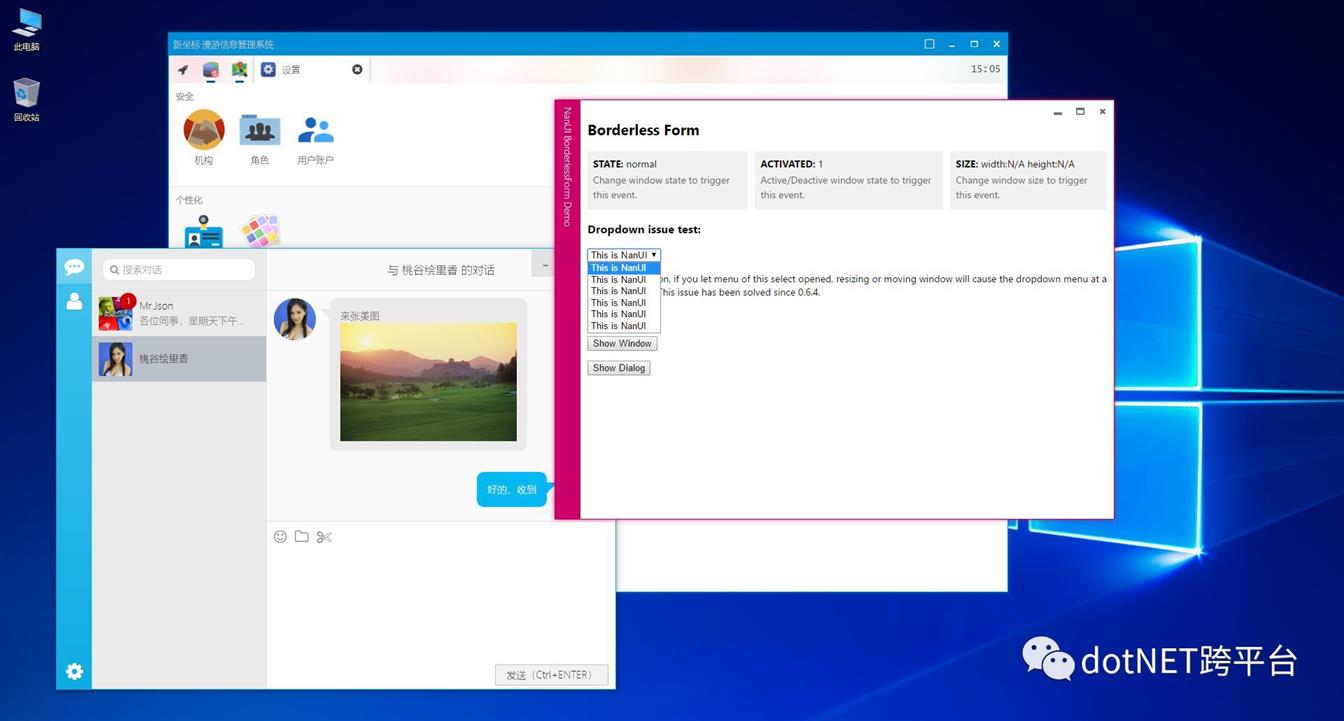Screen dimensions: 1344x721
Task: Click the rocket icon in management system toolbar
Action: 183,70
